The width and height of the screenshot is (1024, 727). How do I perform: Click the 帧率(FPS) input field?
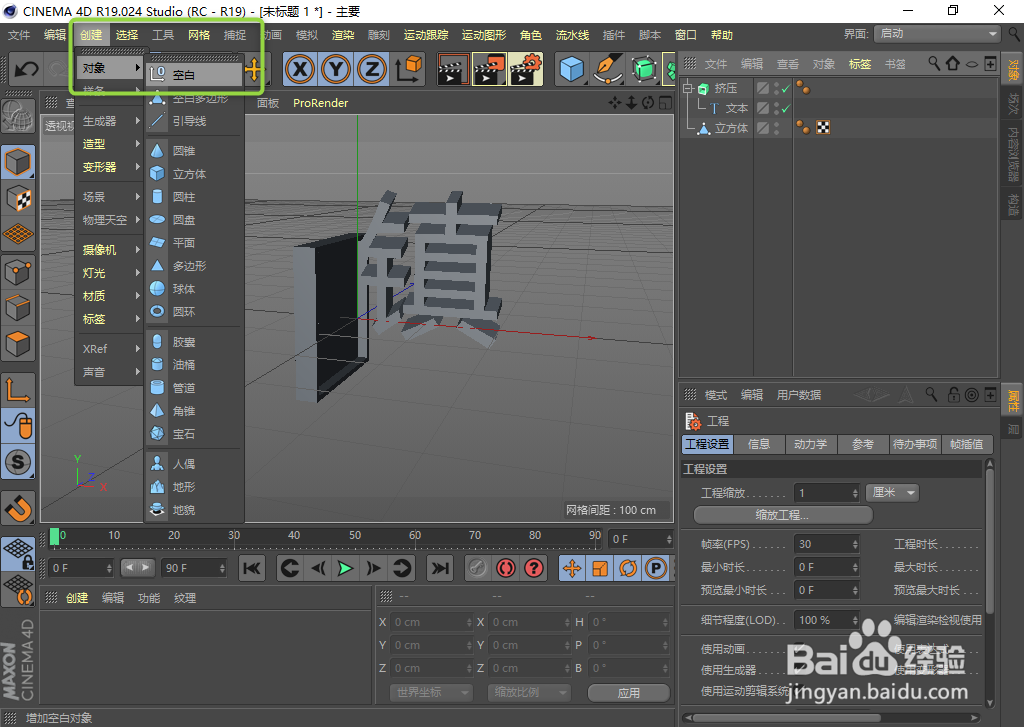pyautogui.click(x=827, y=544)
